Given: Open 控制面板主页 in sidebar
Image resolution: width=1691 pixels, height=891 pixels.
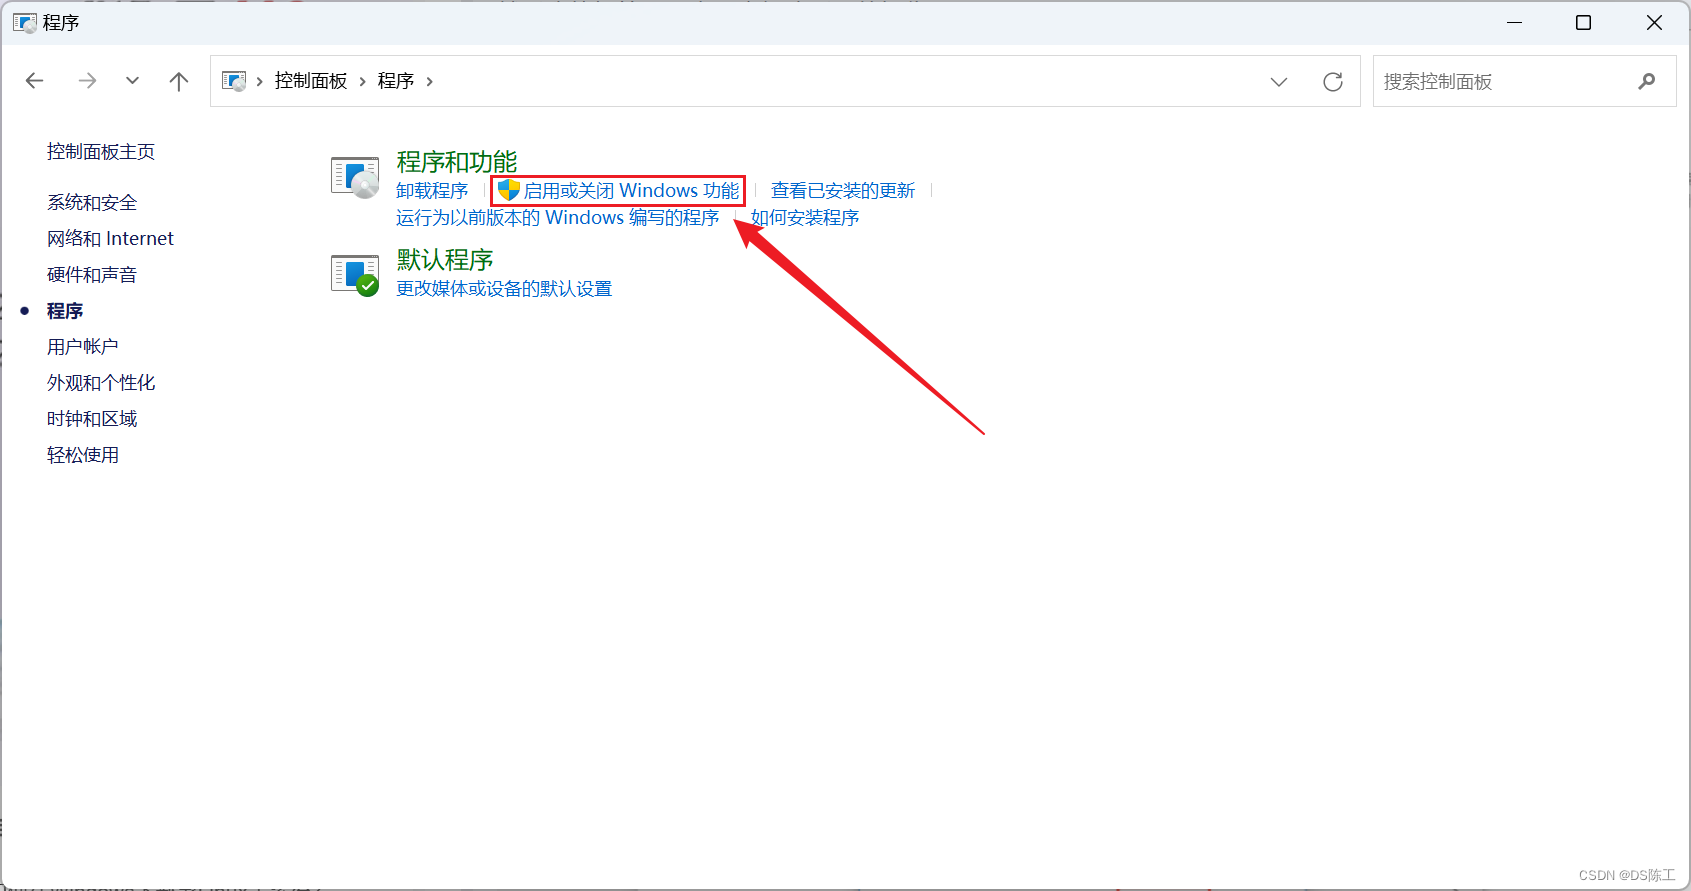Looking at the screenshot, I should tap(101, 152).
